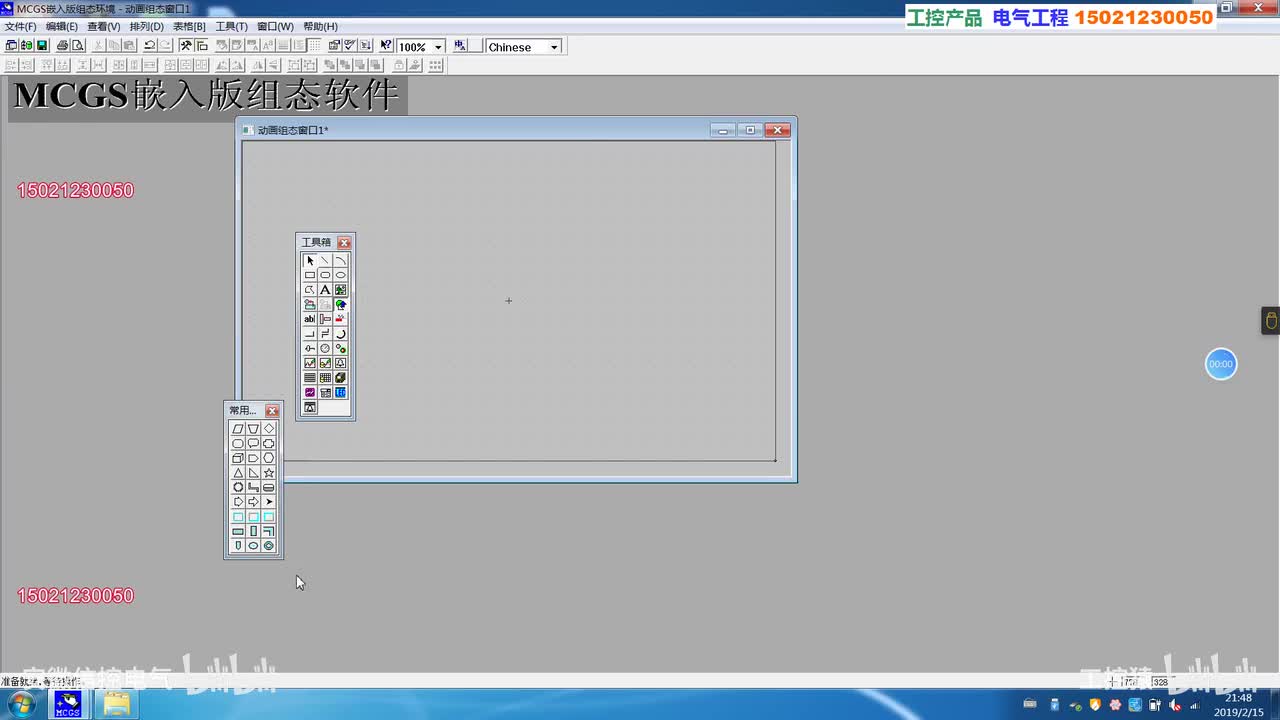Viewport: 1280px width, 720px height.
Task: Click the network signal tray icon
Action: [x=1196, y=705]
